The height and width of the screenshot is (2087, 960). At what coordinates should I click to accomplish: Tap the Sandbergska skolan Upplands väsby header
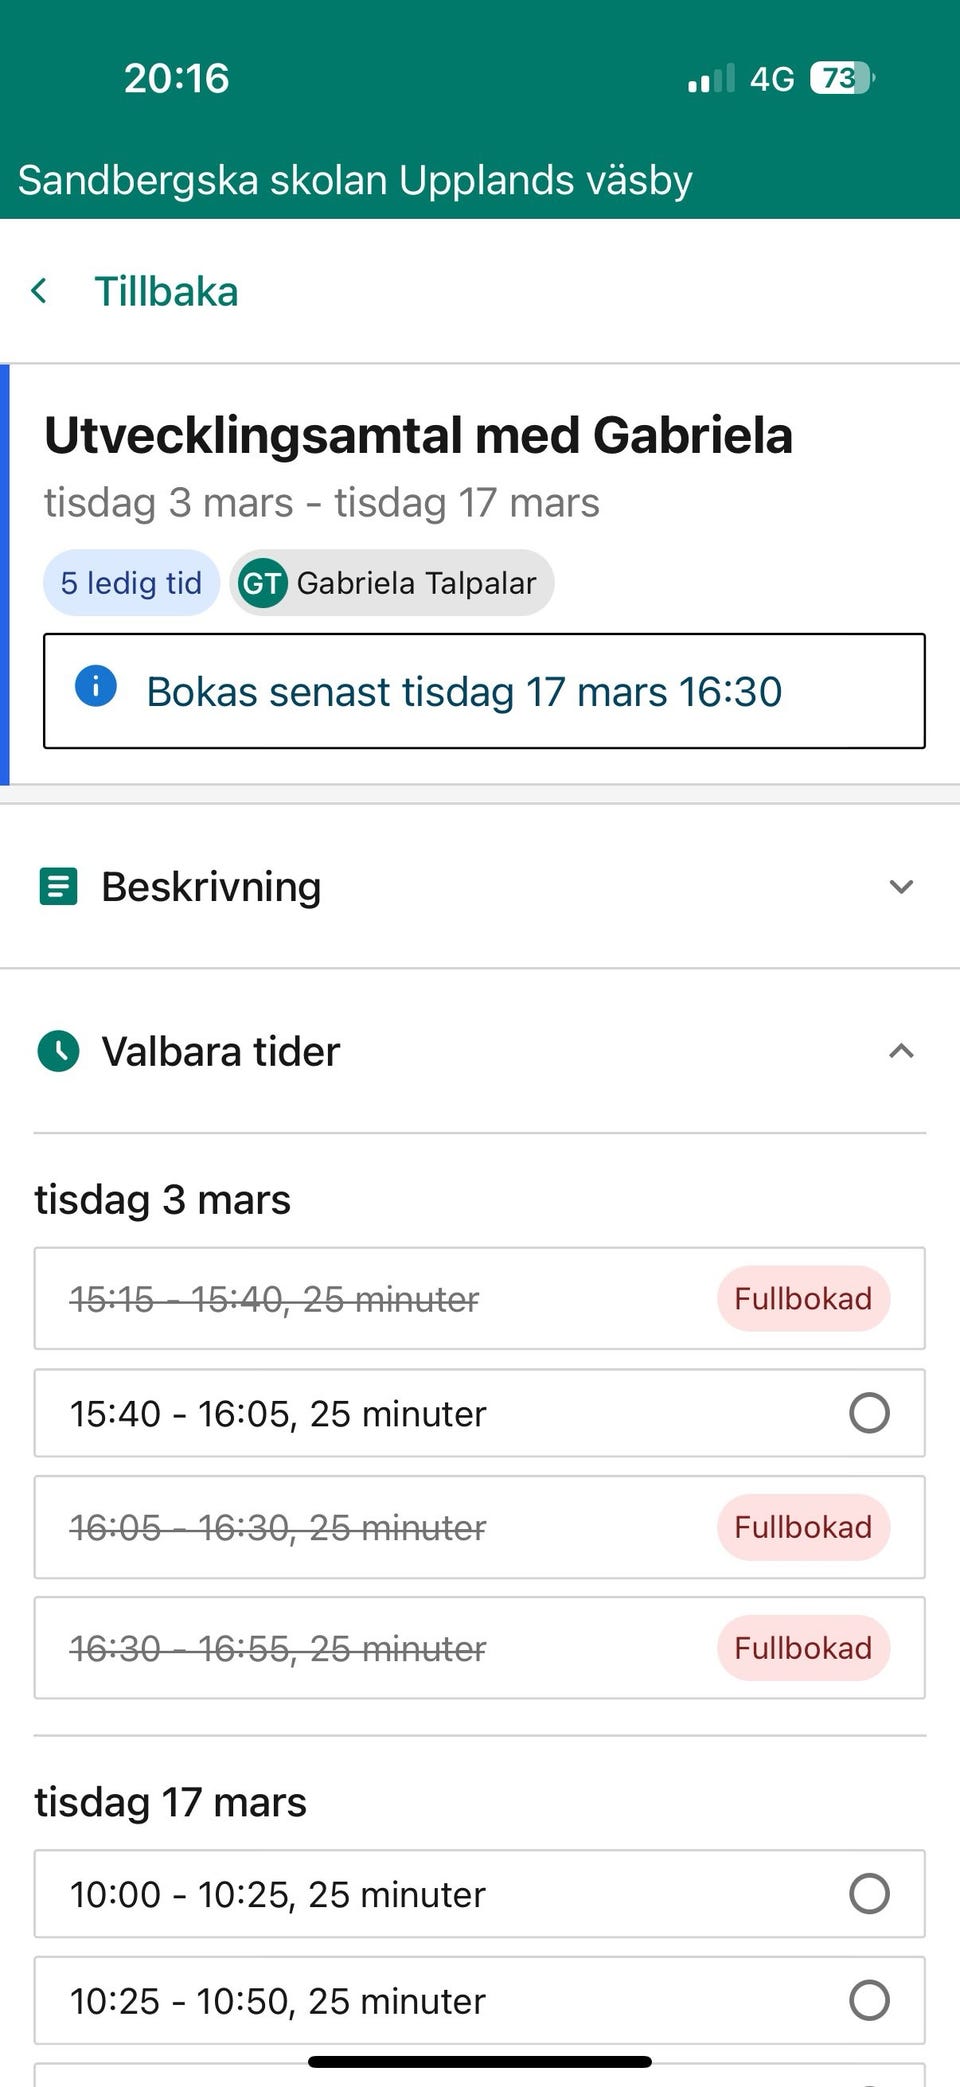pos(355,181)
